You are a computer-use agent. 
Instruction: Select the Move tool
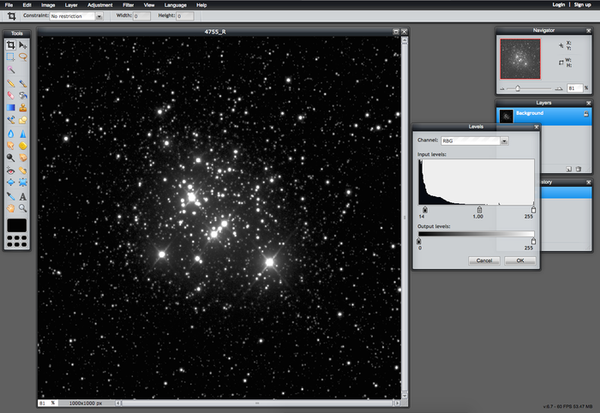pyautogui.click(x=22, y=45)
